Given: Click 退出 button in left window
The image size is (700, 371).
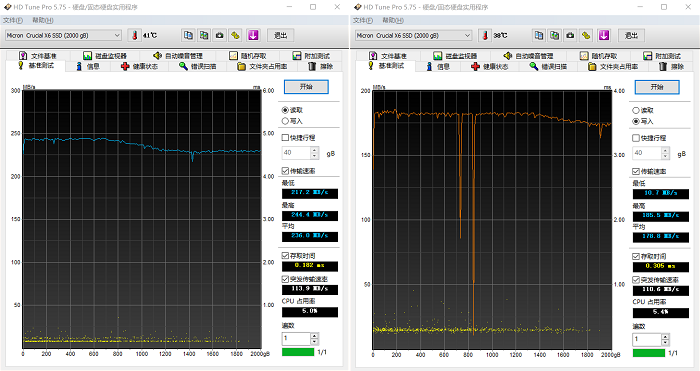Looking at the screenshot, I should (280, 35).
